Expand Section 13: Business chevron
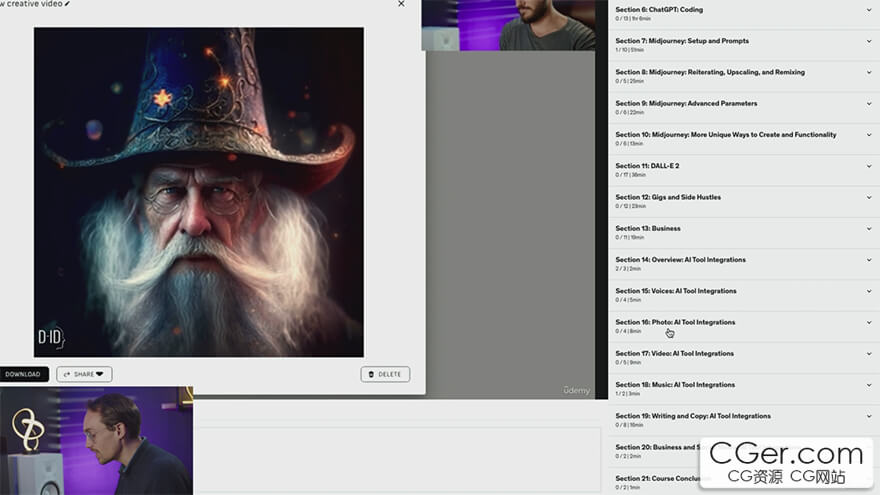This screenshot has height=495, width=880. [869, 229]
